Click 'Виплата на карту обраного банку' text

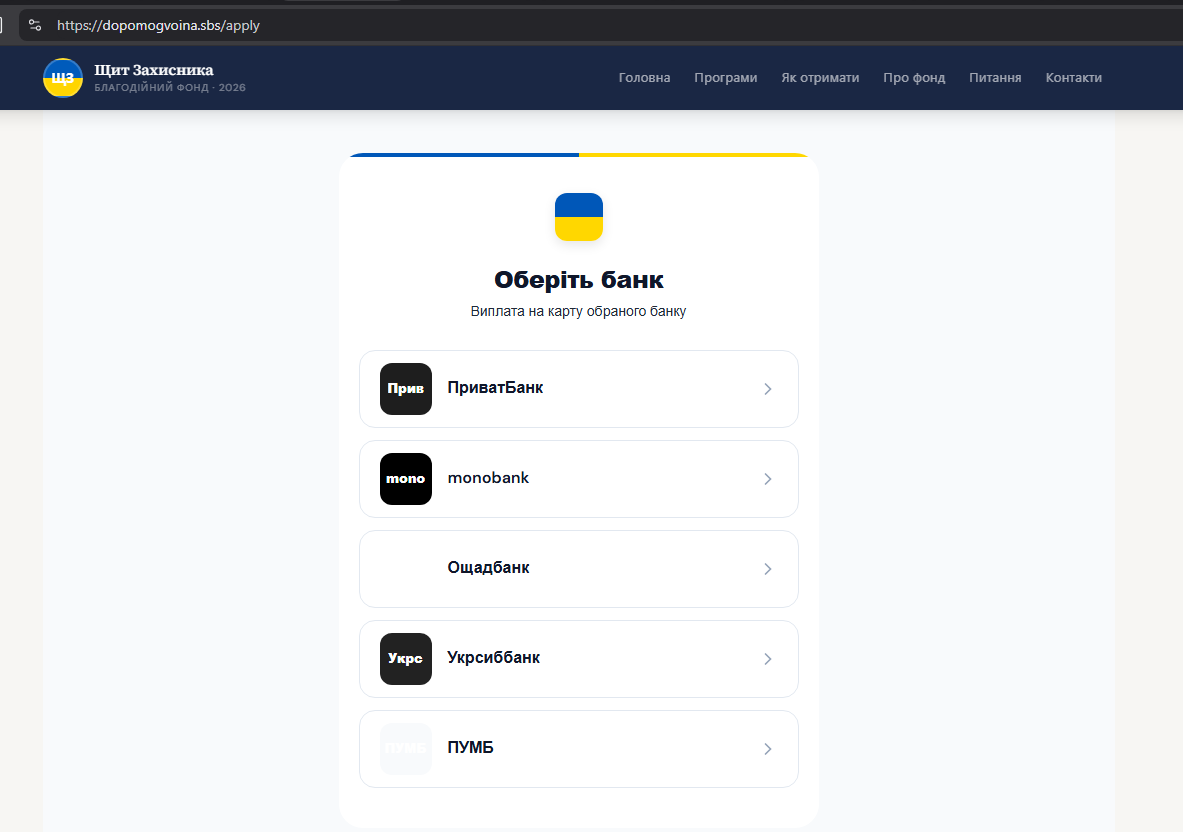[x=579, y=312]
